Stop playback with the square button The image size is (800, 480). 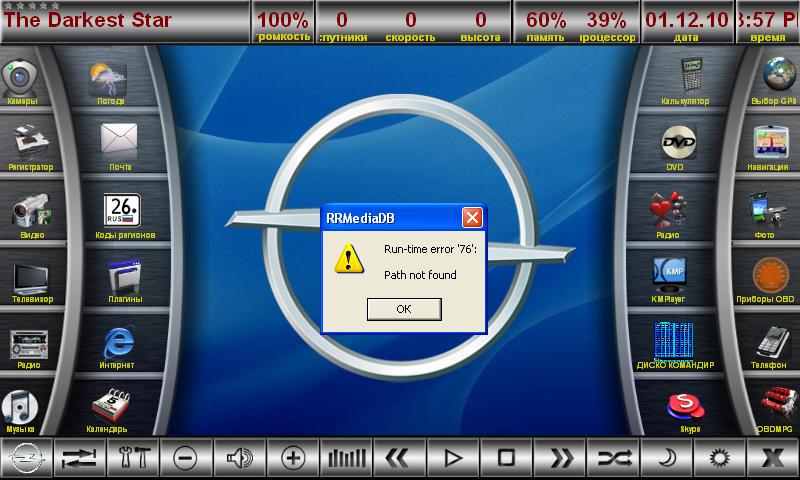click(x=506, y=458)
